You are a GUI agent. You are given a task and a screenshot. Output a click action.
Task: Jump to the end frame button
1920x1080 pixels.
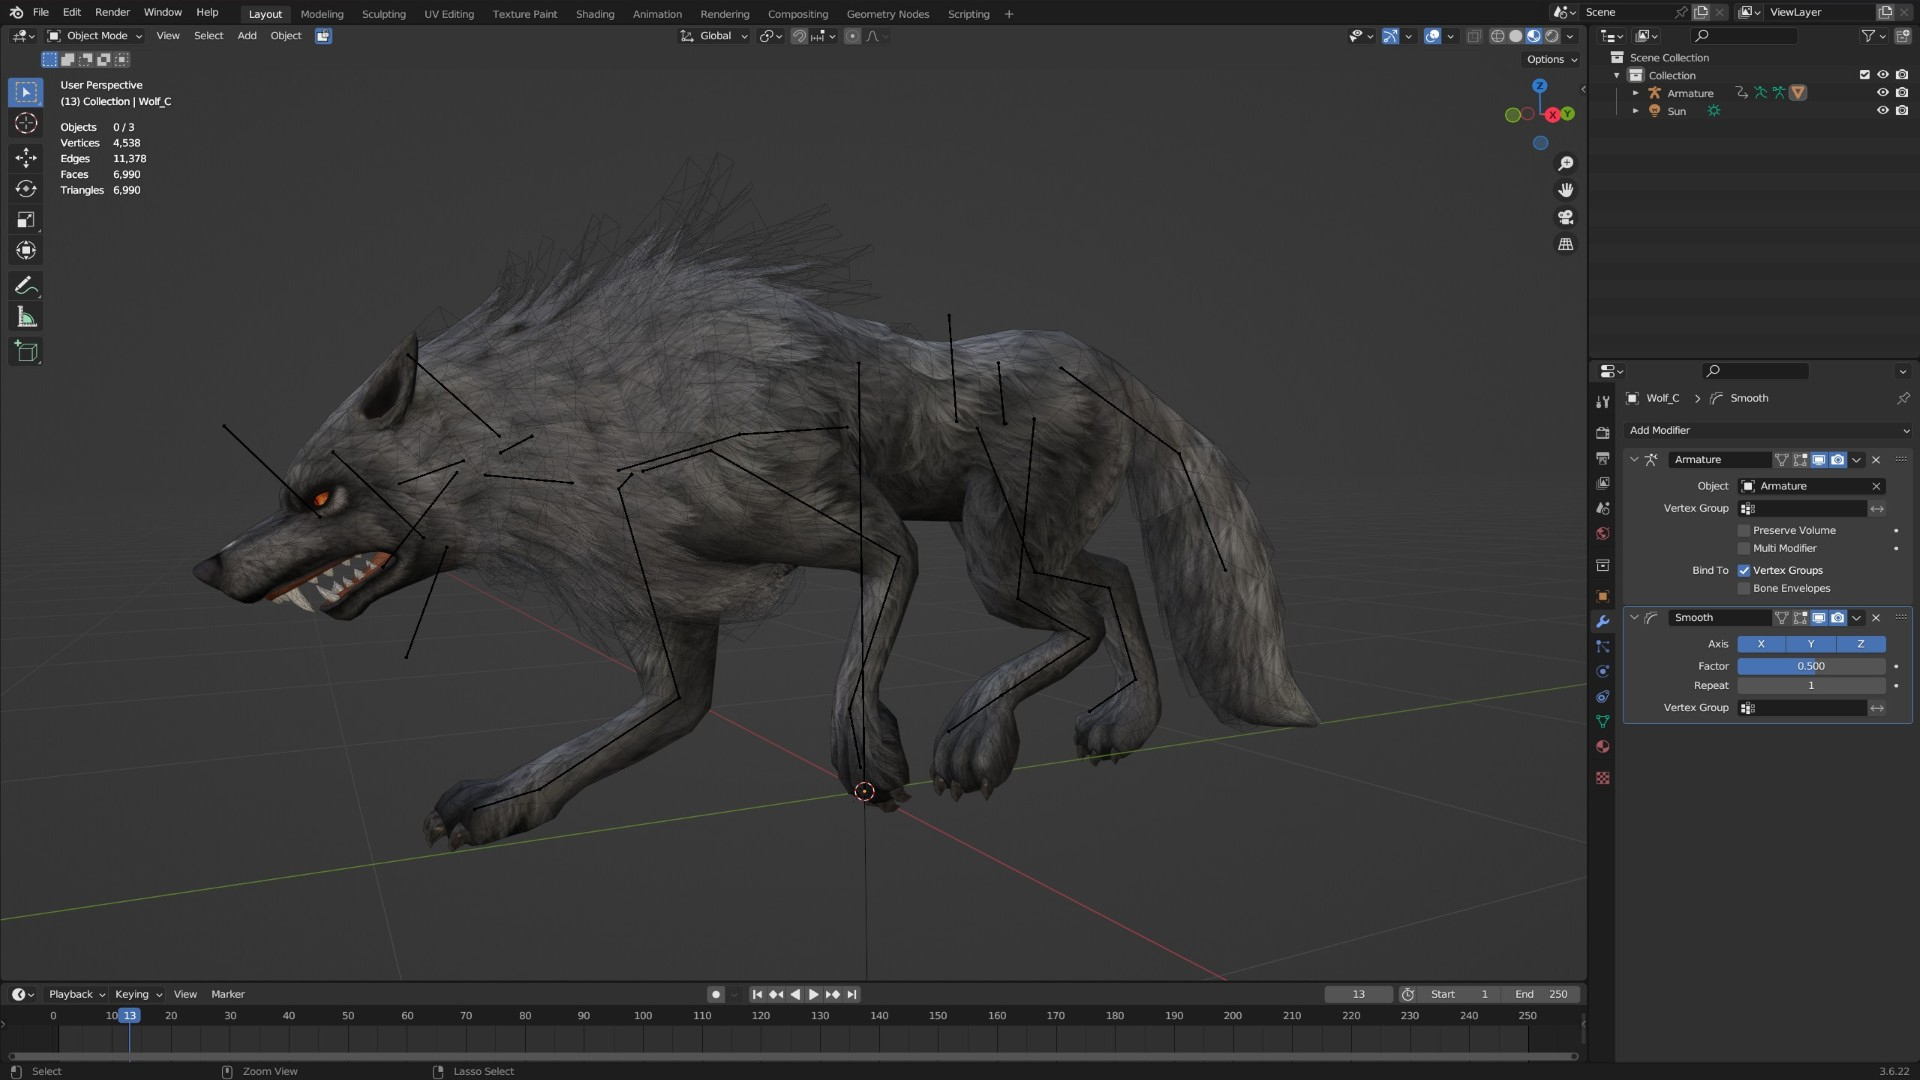(x=852, y=995)
